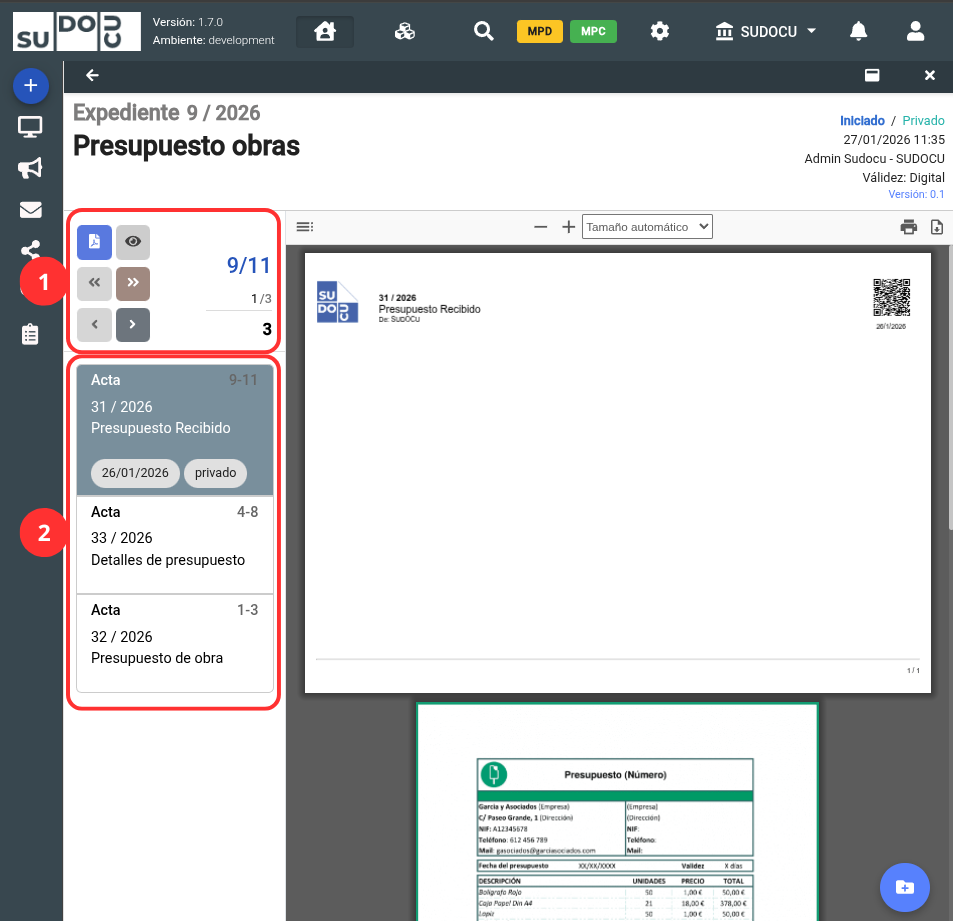
Task: Select Acta 32 / 2026 Presupuesto de obra
Action: pos(175,643)
